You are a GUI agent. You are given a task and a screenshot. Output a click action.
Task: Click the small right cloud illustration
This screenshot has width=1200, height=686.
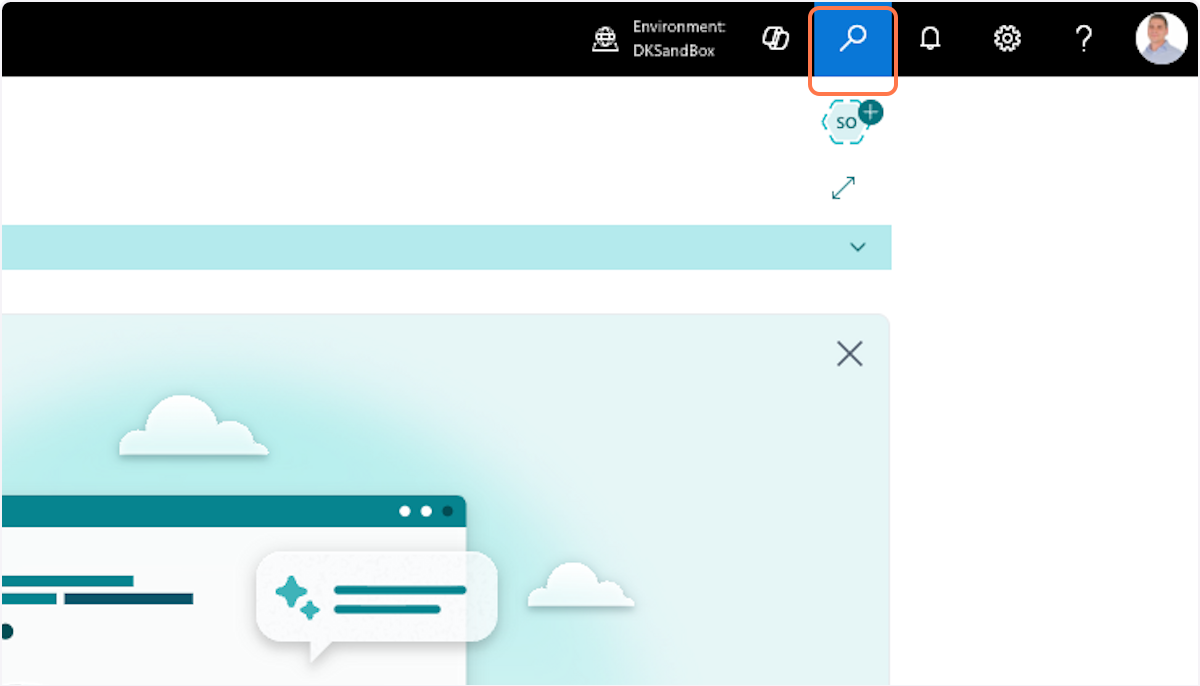click(x=580, y=587)
